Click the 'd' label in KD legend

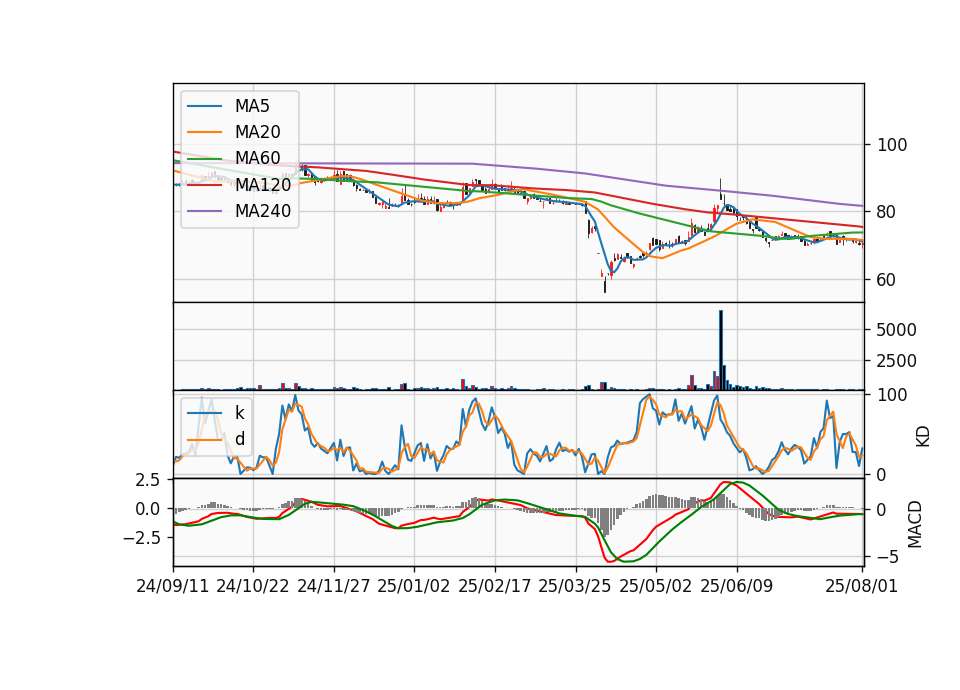(x=240, y=438)
